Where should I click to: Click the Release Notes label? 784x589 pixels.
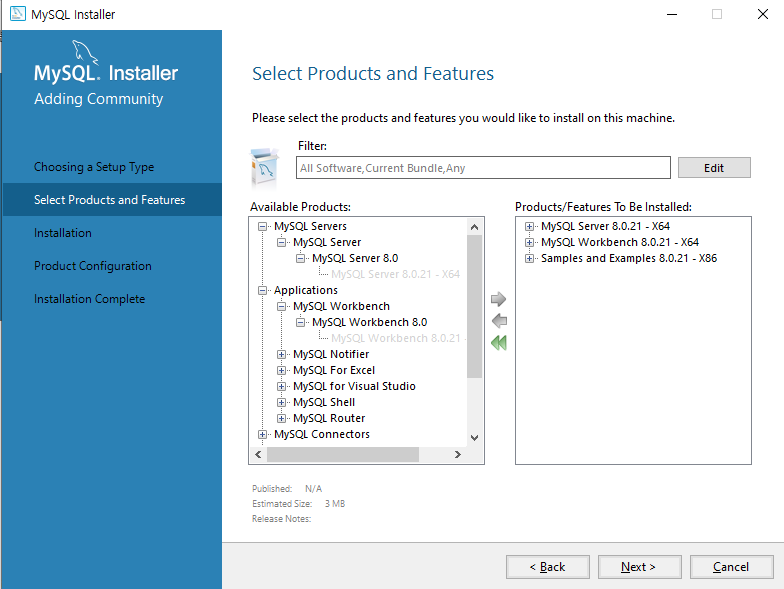pos(282,519)
